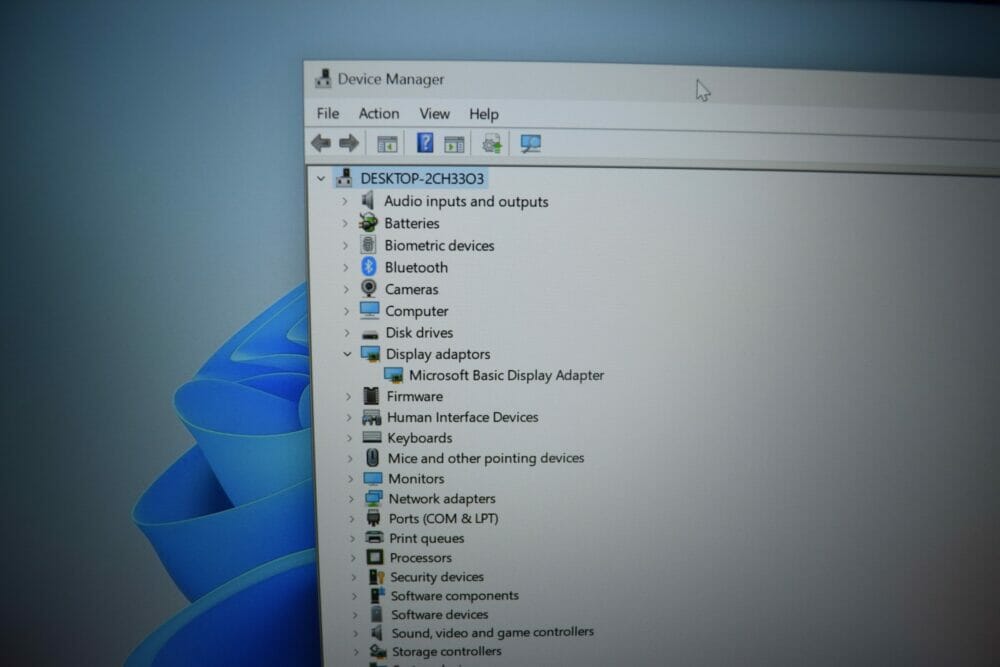This screenshot has height=667, width=1000.
Task: Click the mouse icon for Mice and pointing devices
Action: click(x=372, y=457)
